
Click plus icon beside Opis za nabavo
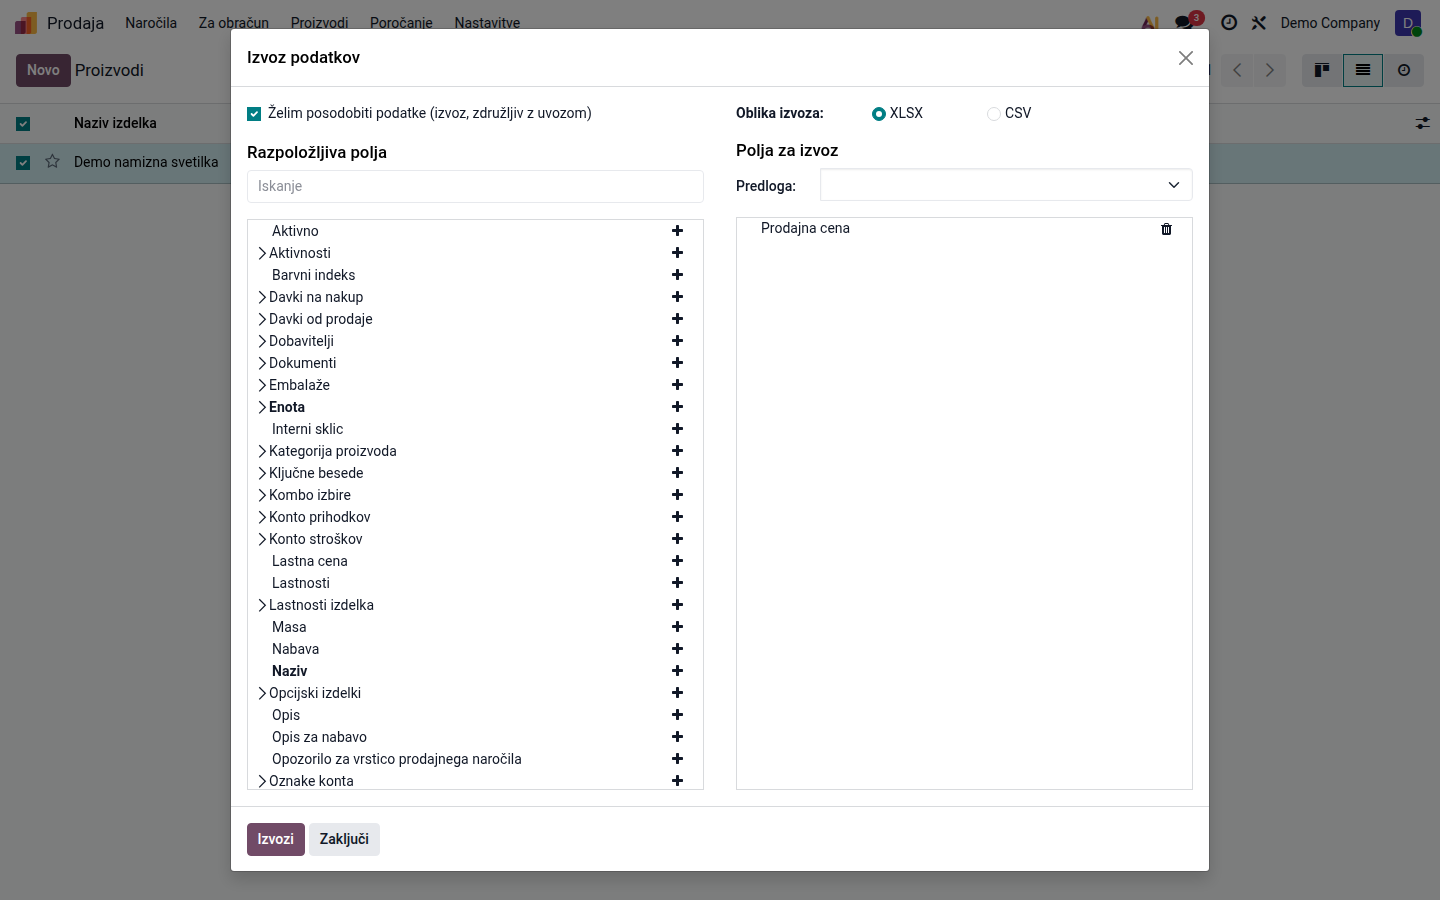(677, 737)
